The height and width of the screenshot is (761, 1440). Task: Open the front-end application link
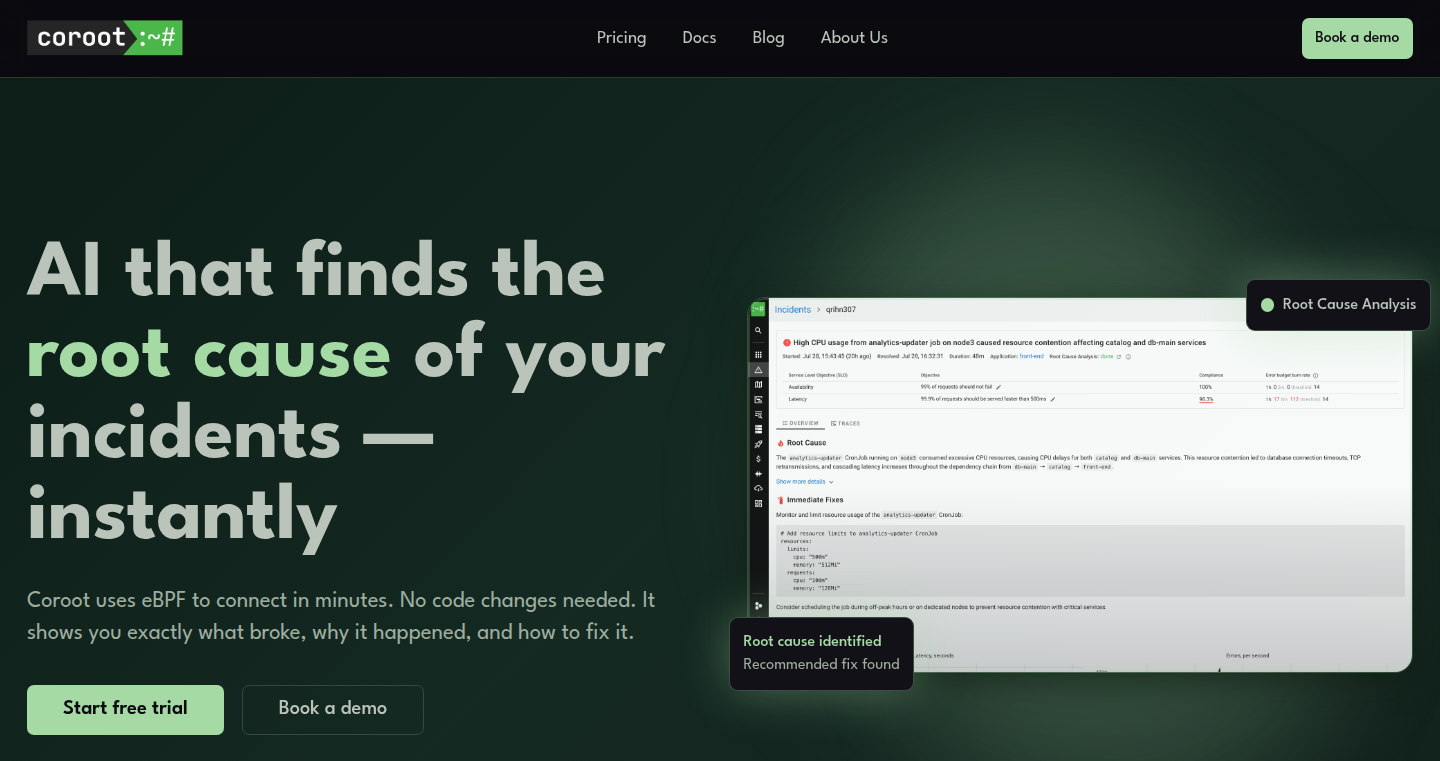(1032, 356)
